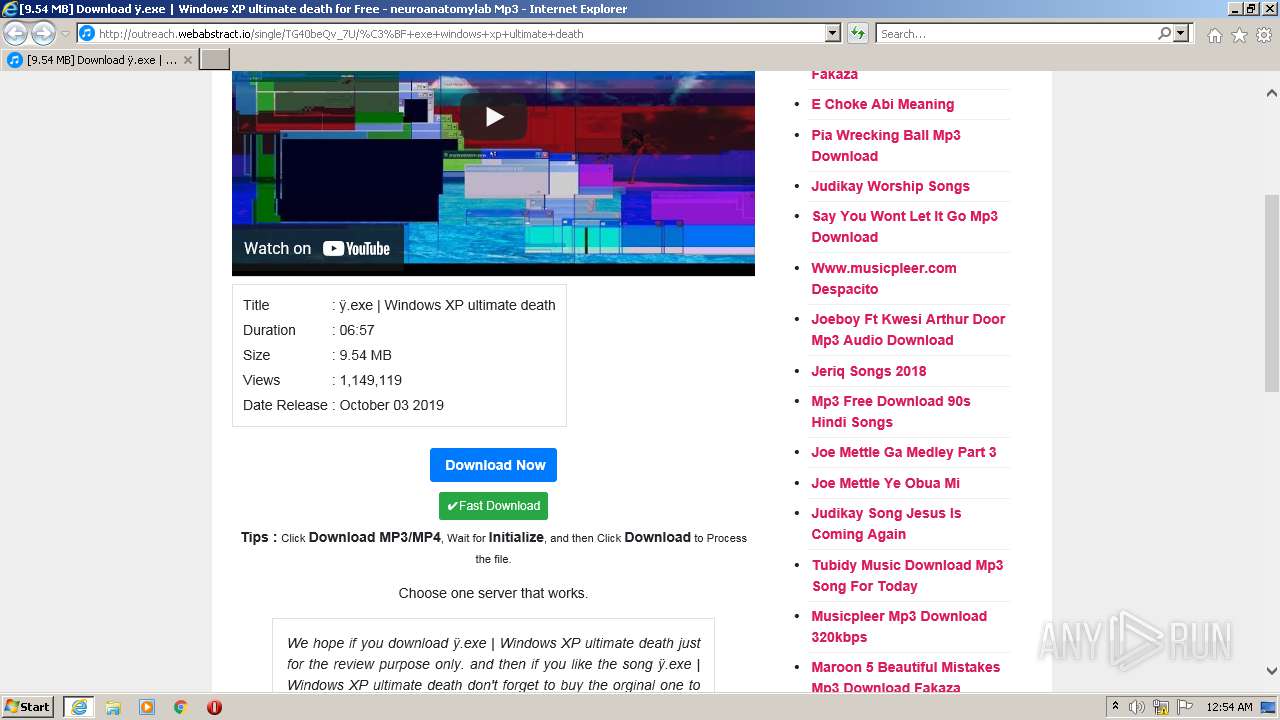
Task: Open Joeboy Ft Kwesi Arthur Door link
Action: point(908,329)
